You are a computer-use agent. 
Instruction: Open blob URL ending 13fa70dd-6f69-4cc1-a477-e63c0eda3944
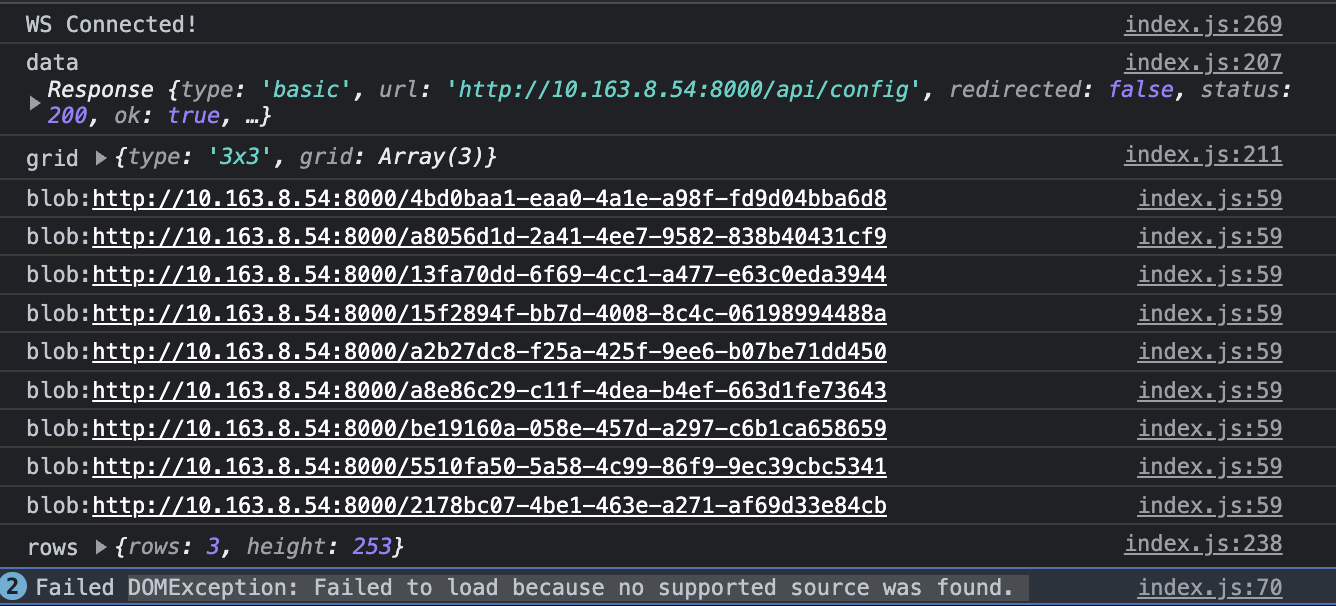click(489, 275)
